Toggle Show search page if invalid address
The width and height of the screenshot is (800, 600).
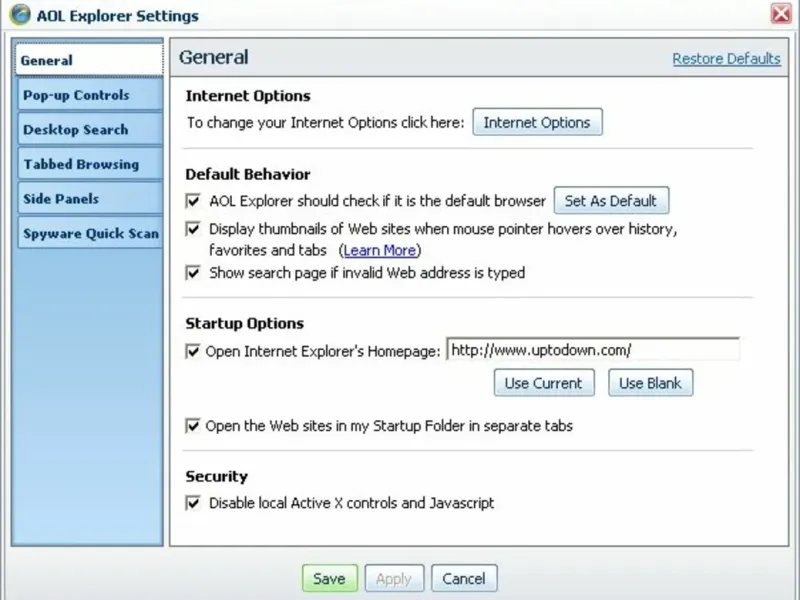pos(193,272)
